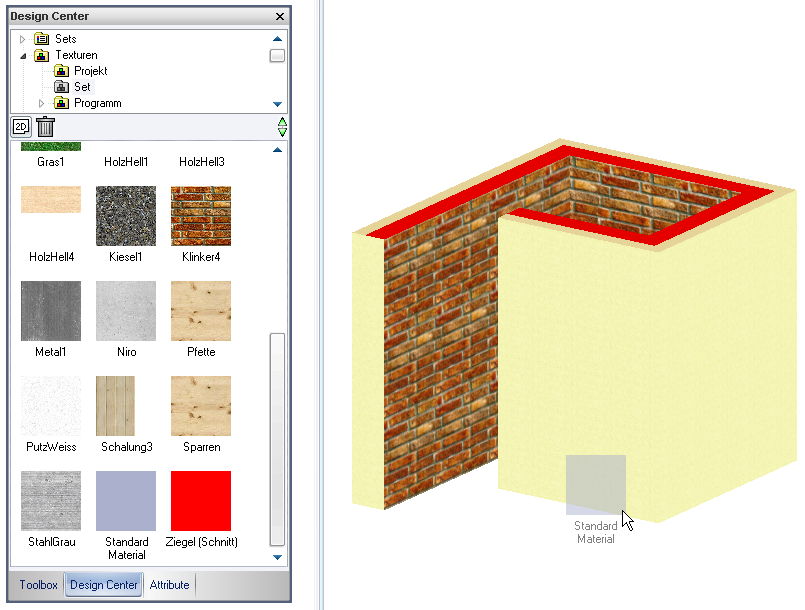Viewport: 805px width, 610px height.
Task: Click the HolzHell1 texture label
Action: click(x=126, y=162)
